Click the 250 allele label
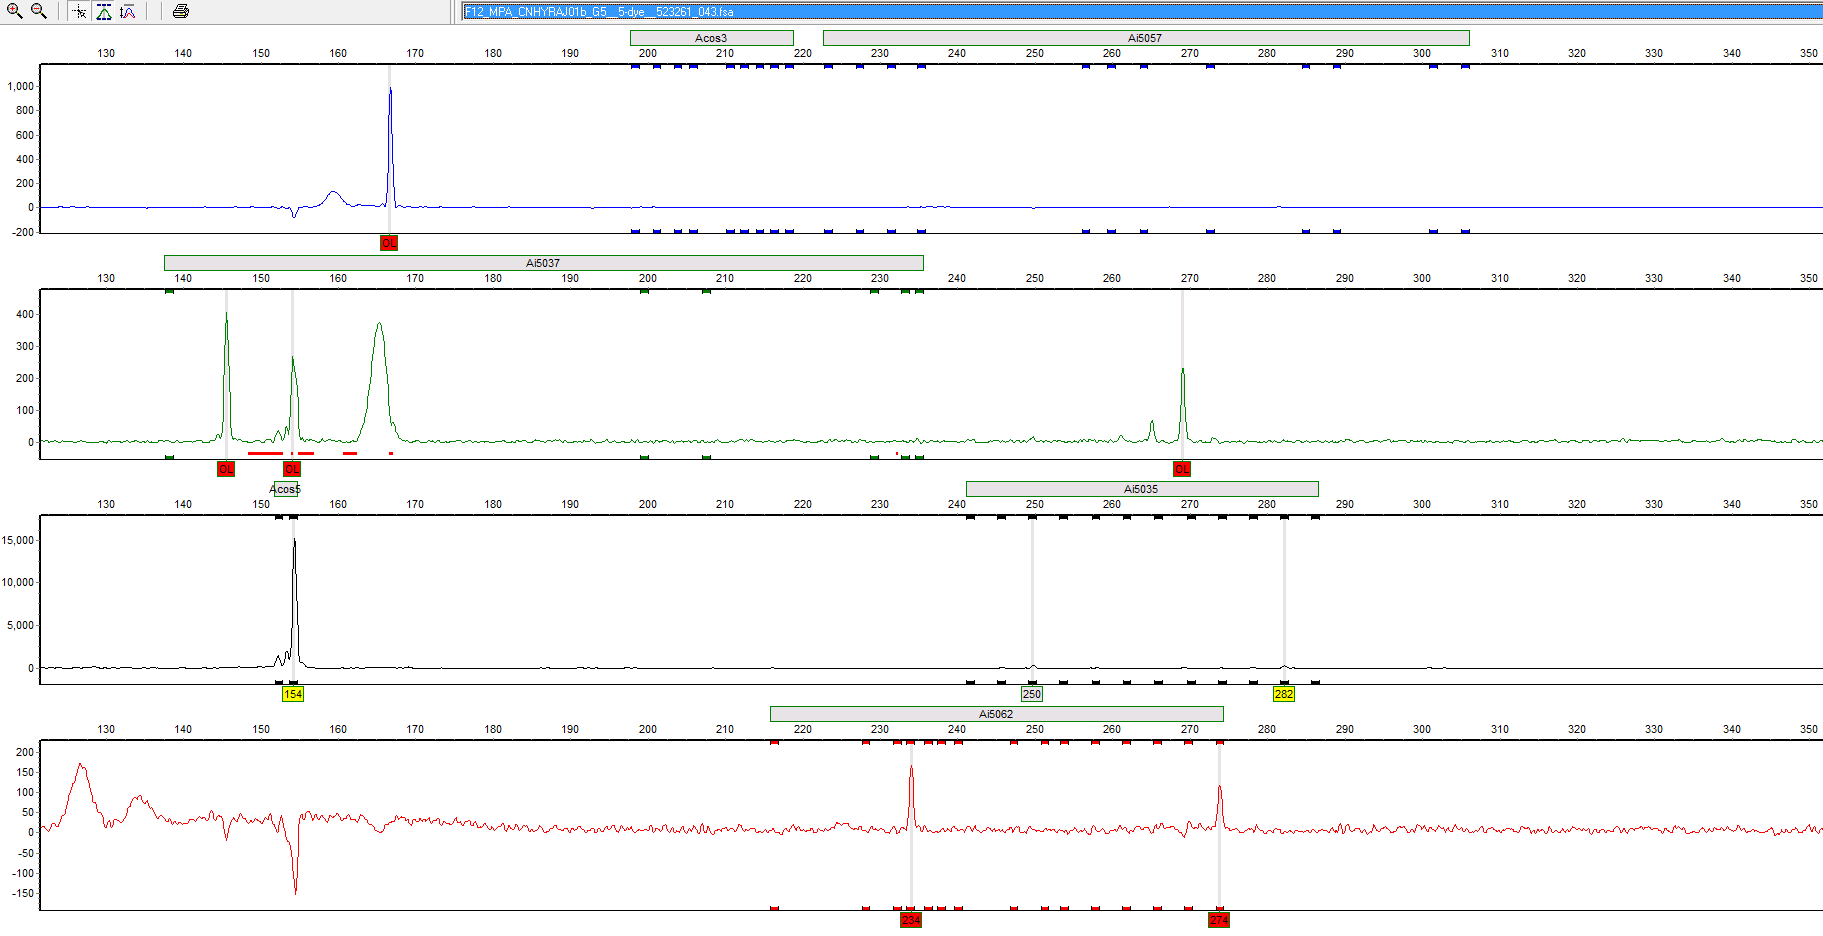The image size is (1823, 936). (1031, 694)
